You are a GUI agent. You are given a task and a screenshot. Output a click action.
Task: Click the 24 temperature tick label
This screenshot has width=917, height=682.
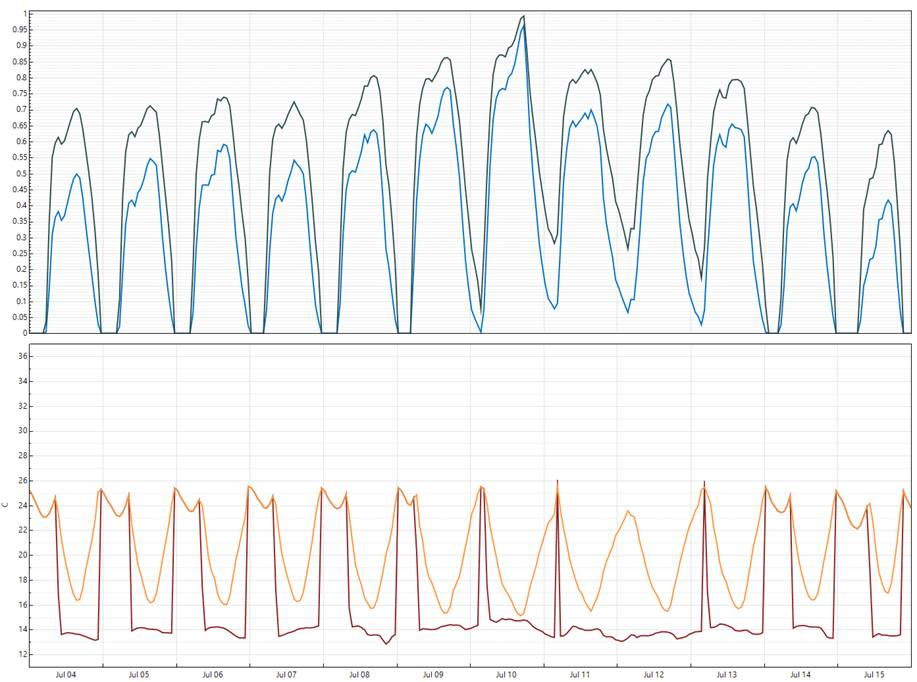(23, 505)
